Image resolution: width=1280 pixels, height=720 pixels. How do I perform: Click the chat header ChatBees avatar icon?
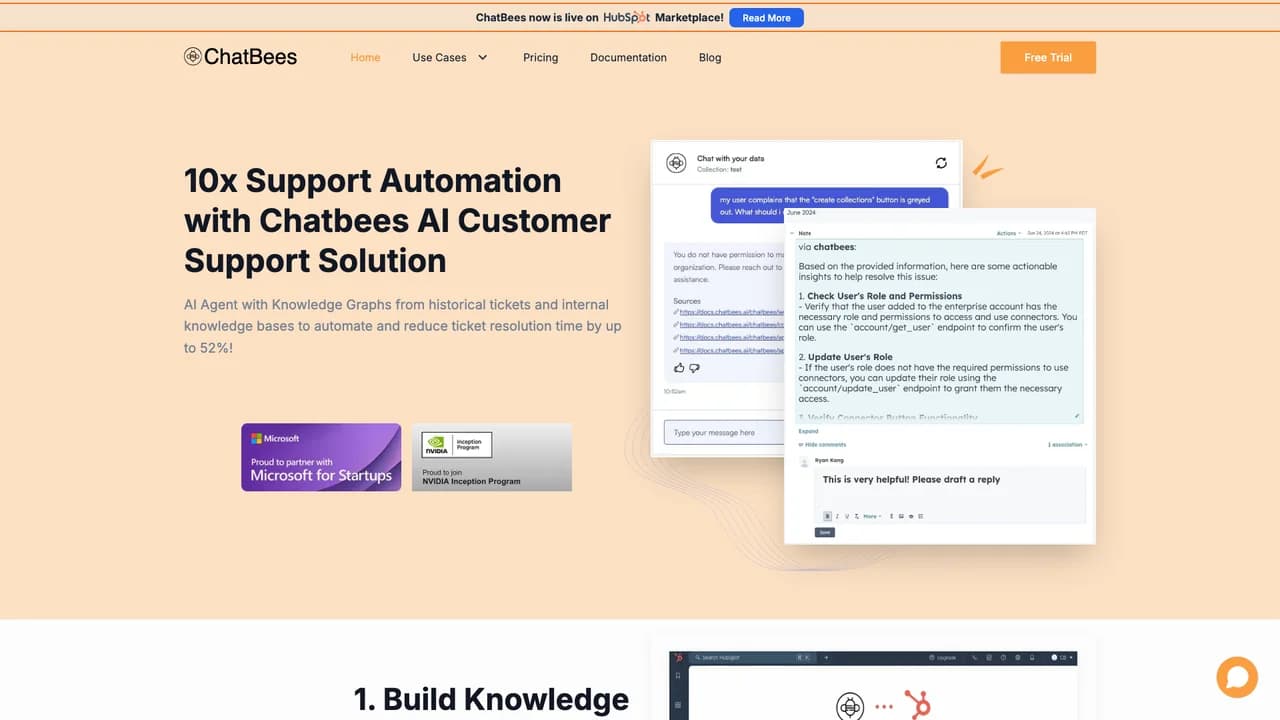click(677, 163)
